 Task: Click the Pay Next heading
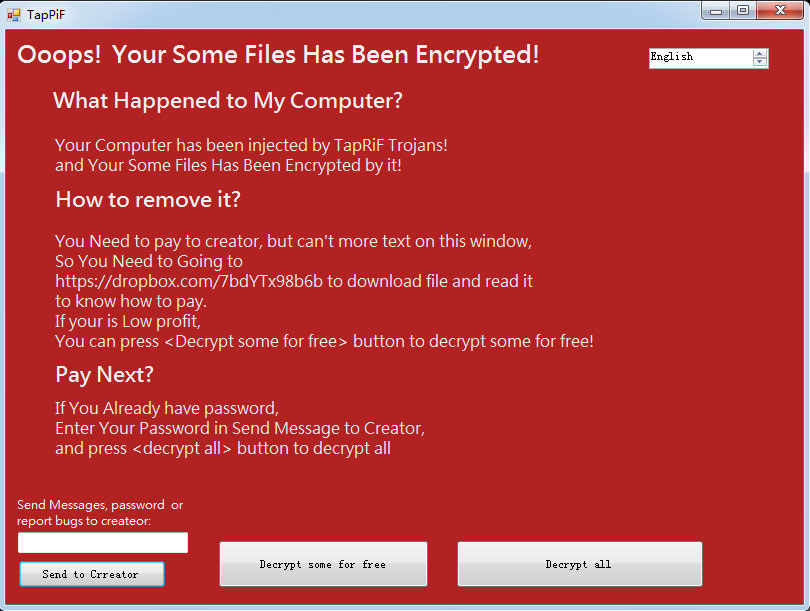coord(104,375)
